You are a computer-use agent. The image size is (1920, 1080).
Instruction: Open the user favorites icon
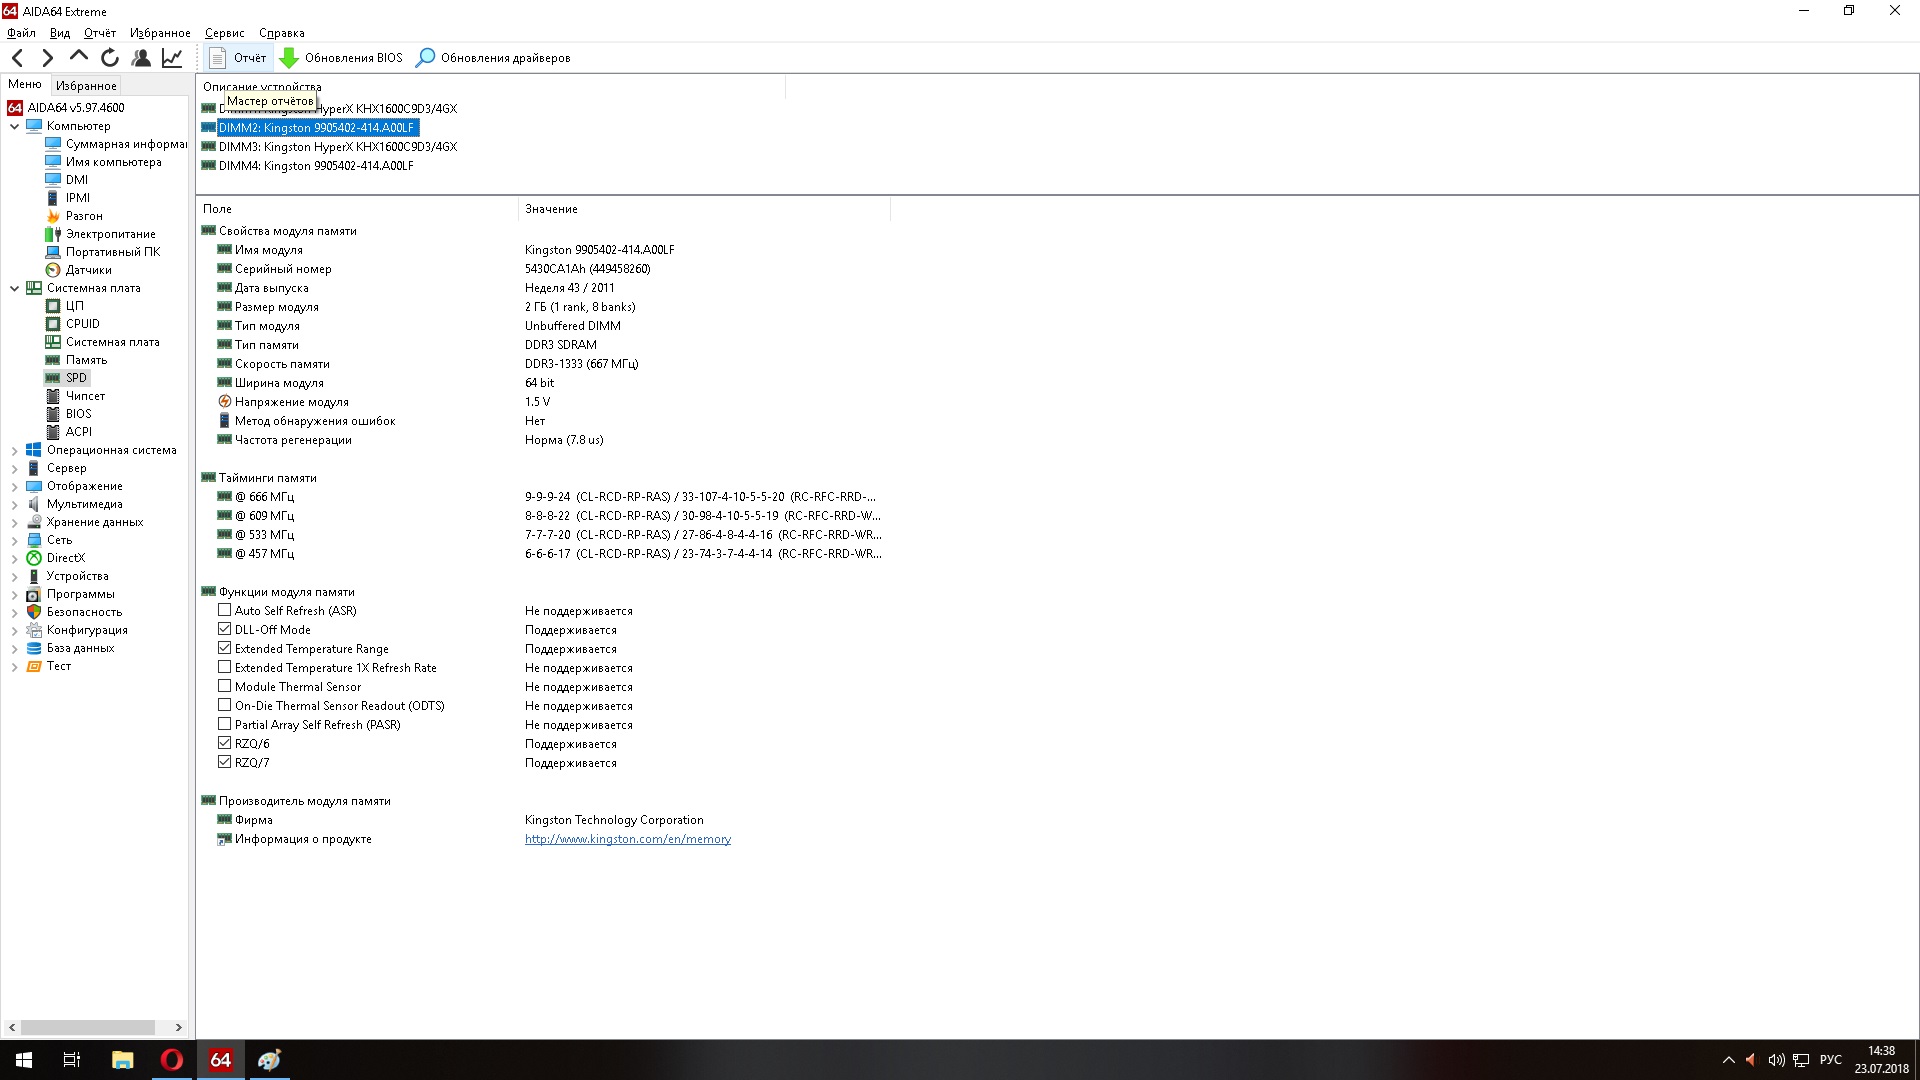[141, 58]
